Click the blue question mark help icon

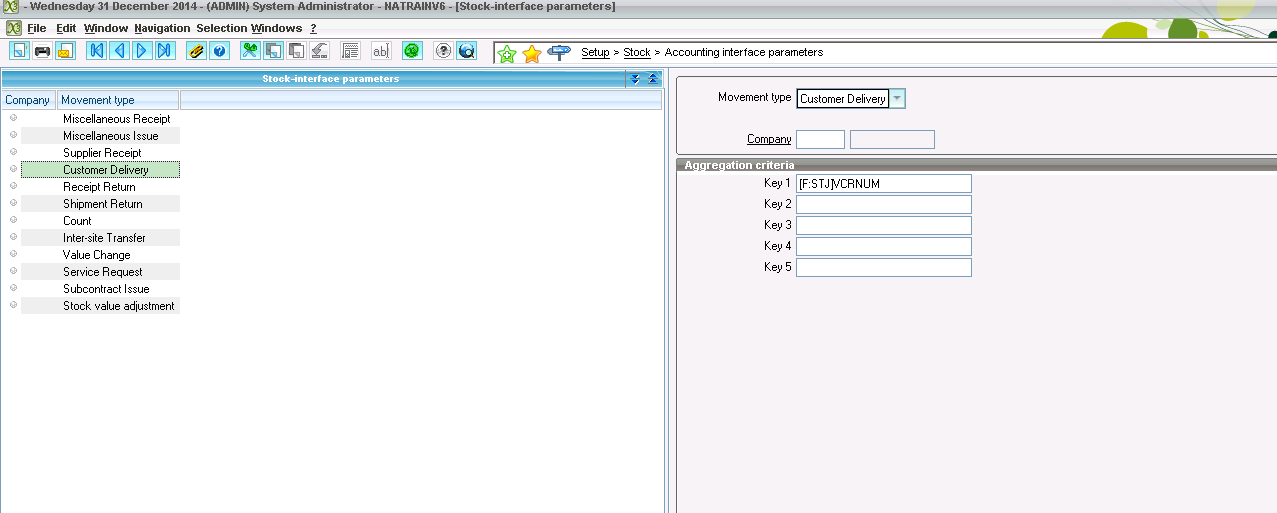click(219, 50)
